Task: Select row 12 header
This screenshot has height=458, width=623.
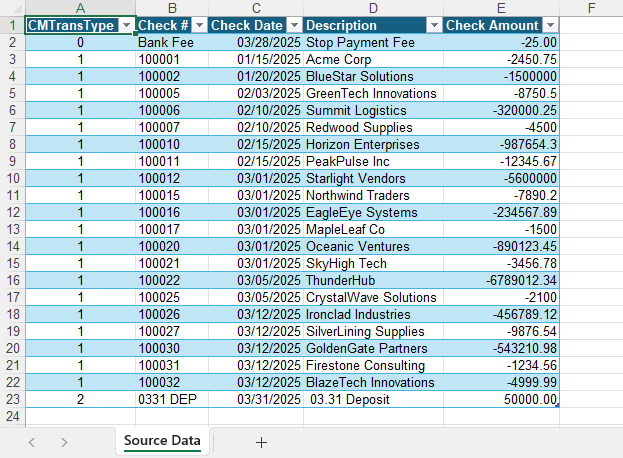Action: (13, 213)
